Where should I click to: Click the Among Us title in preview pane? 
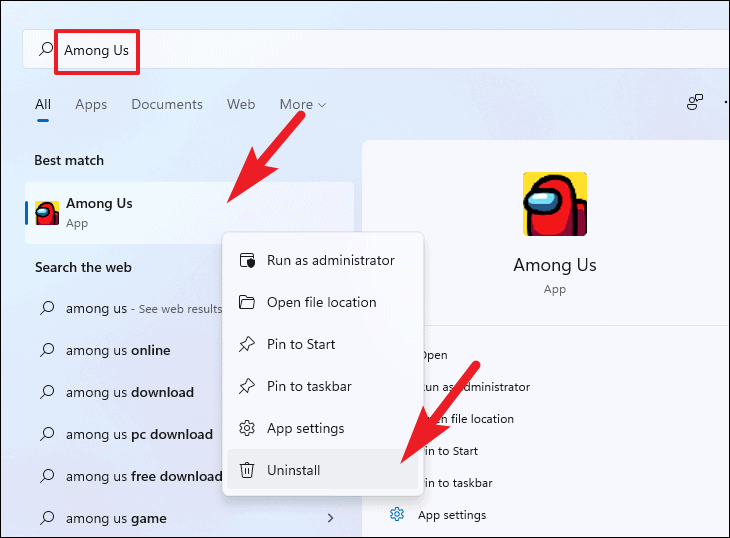[555, 265]
